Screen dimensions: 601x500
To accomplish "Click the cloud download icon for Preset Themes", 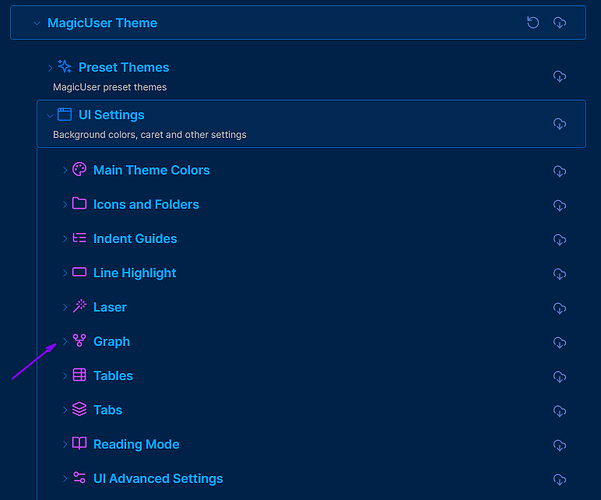I will click(x=560, y=76).
